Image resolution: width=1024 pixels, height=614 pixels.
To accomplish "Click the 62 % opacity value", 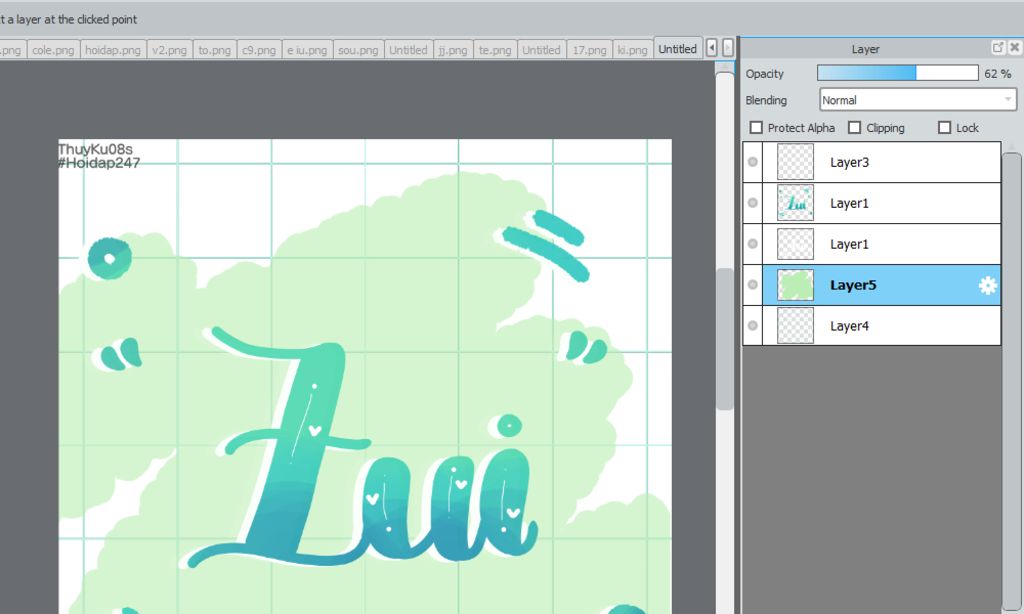I will tap(997, 74).
